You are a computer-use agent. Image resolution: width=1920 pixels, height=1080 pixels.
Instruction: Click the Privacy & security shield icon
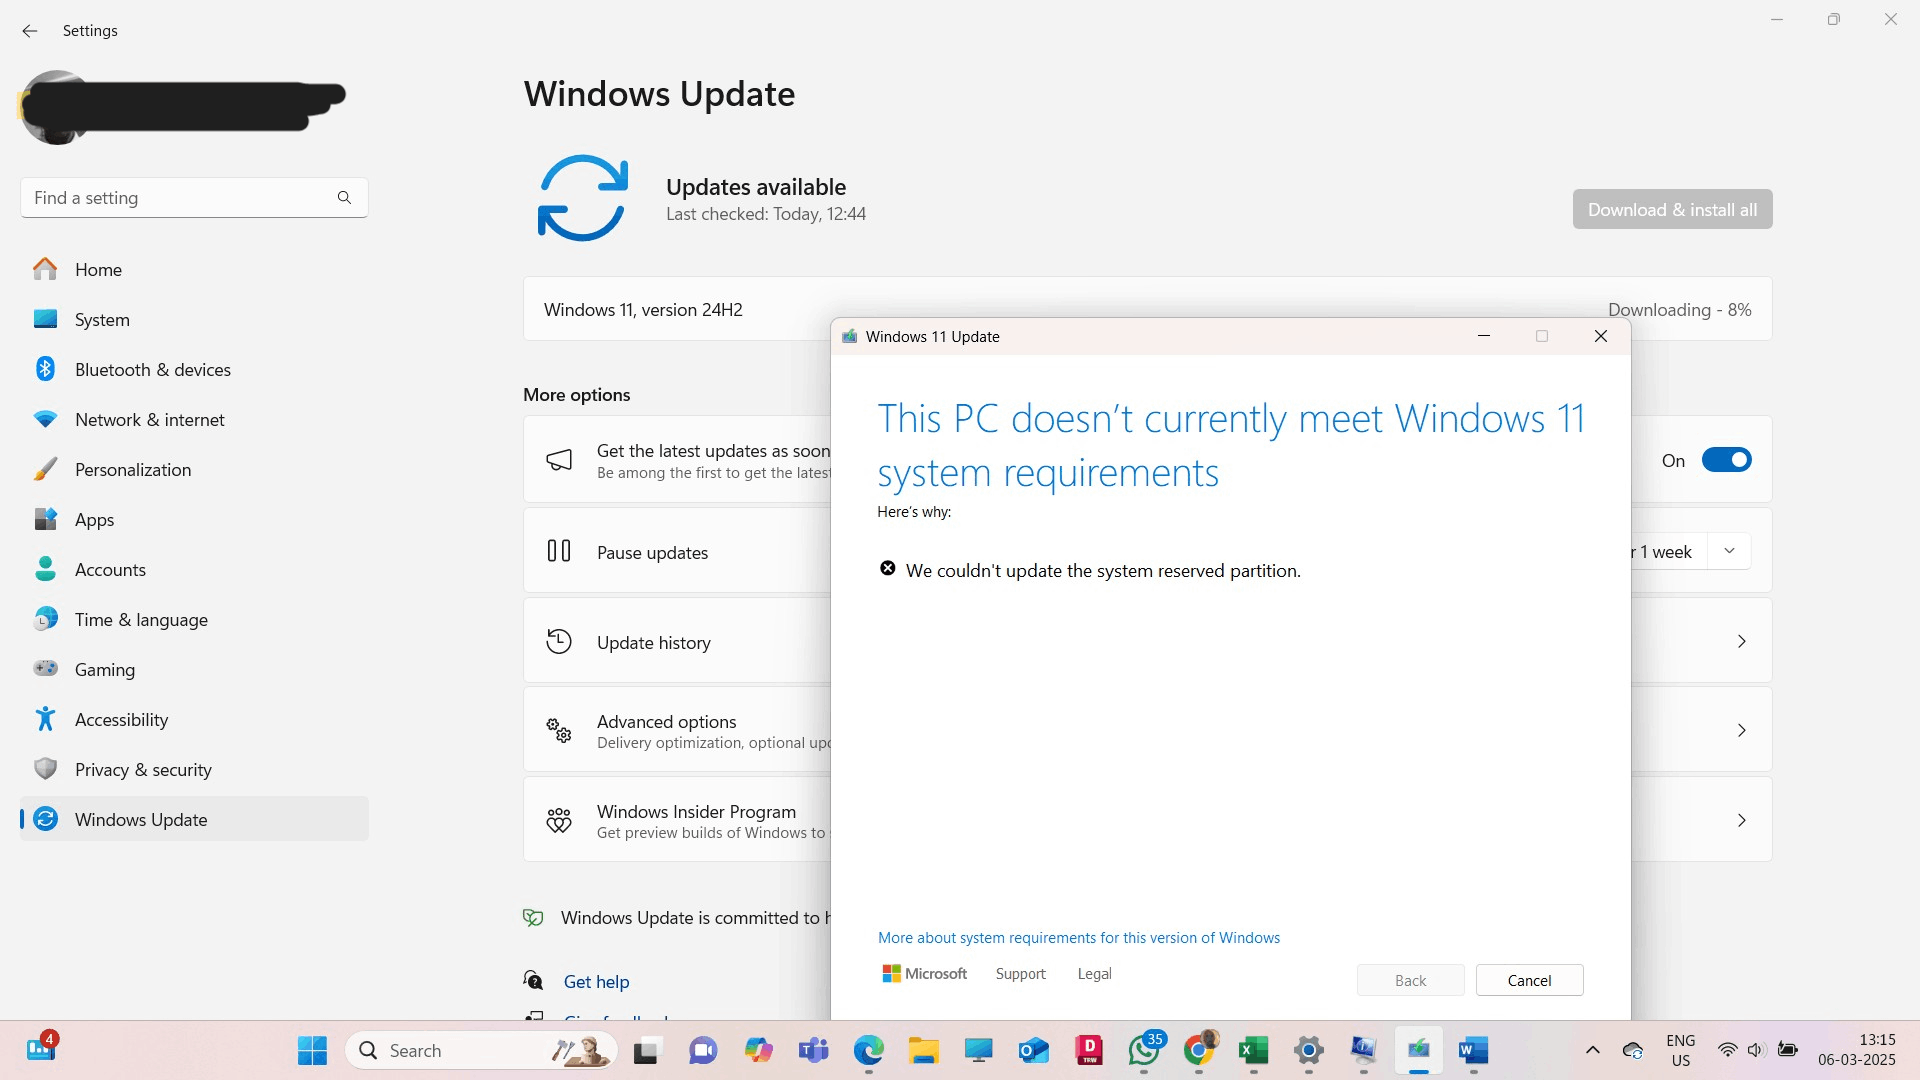click(46, 769)
